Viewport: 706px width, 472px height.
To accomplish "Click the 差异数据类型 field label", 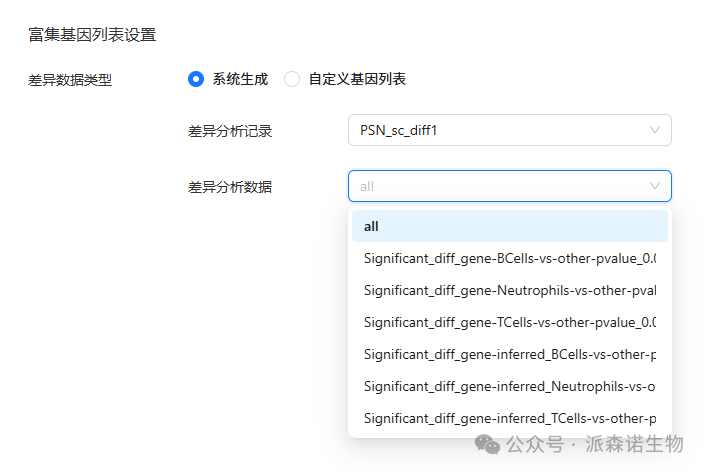I will click(x=70, y=80).
